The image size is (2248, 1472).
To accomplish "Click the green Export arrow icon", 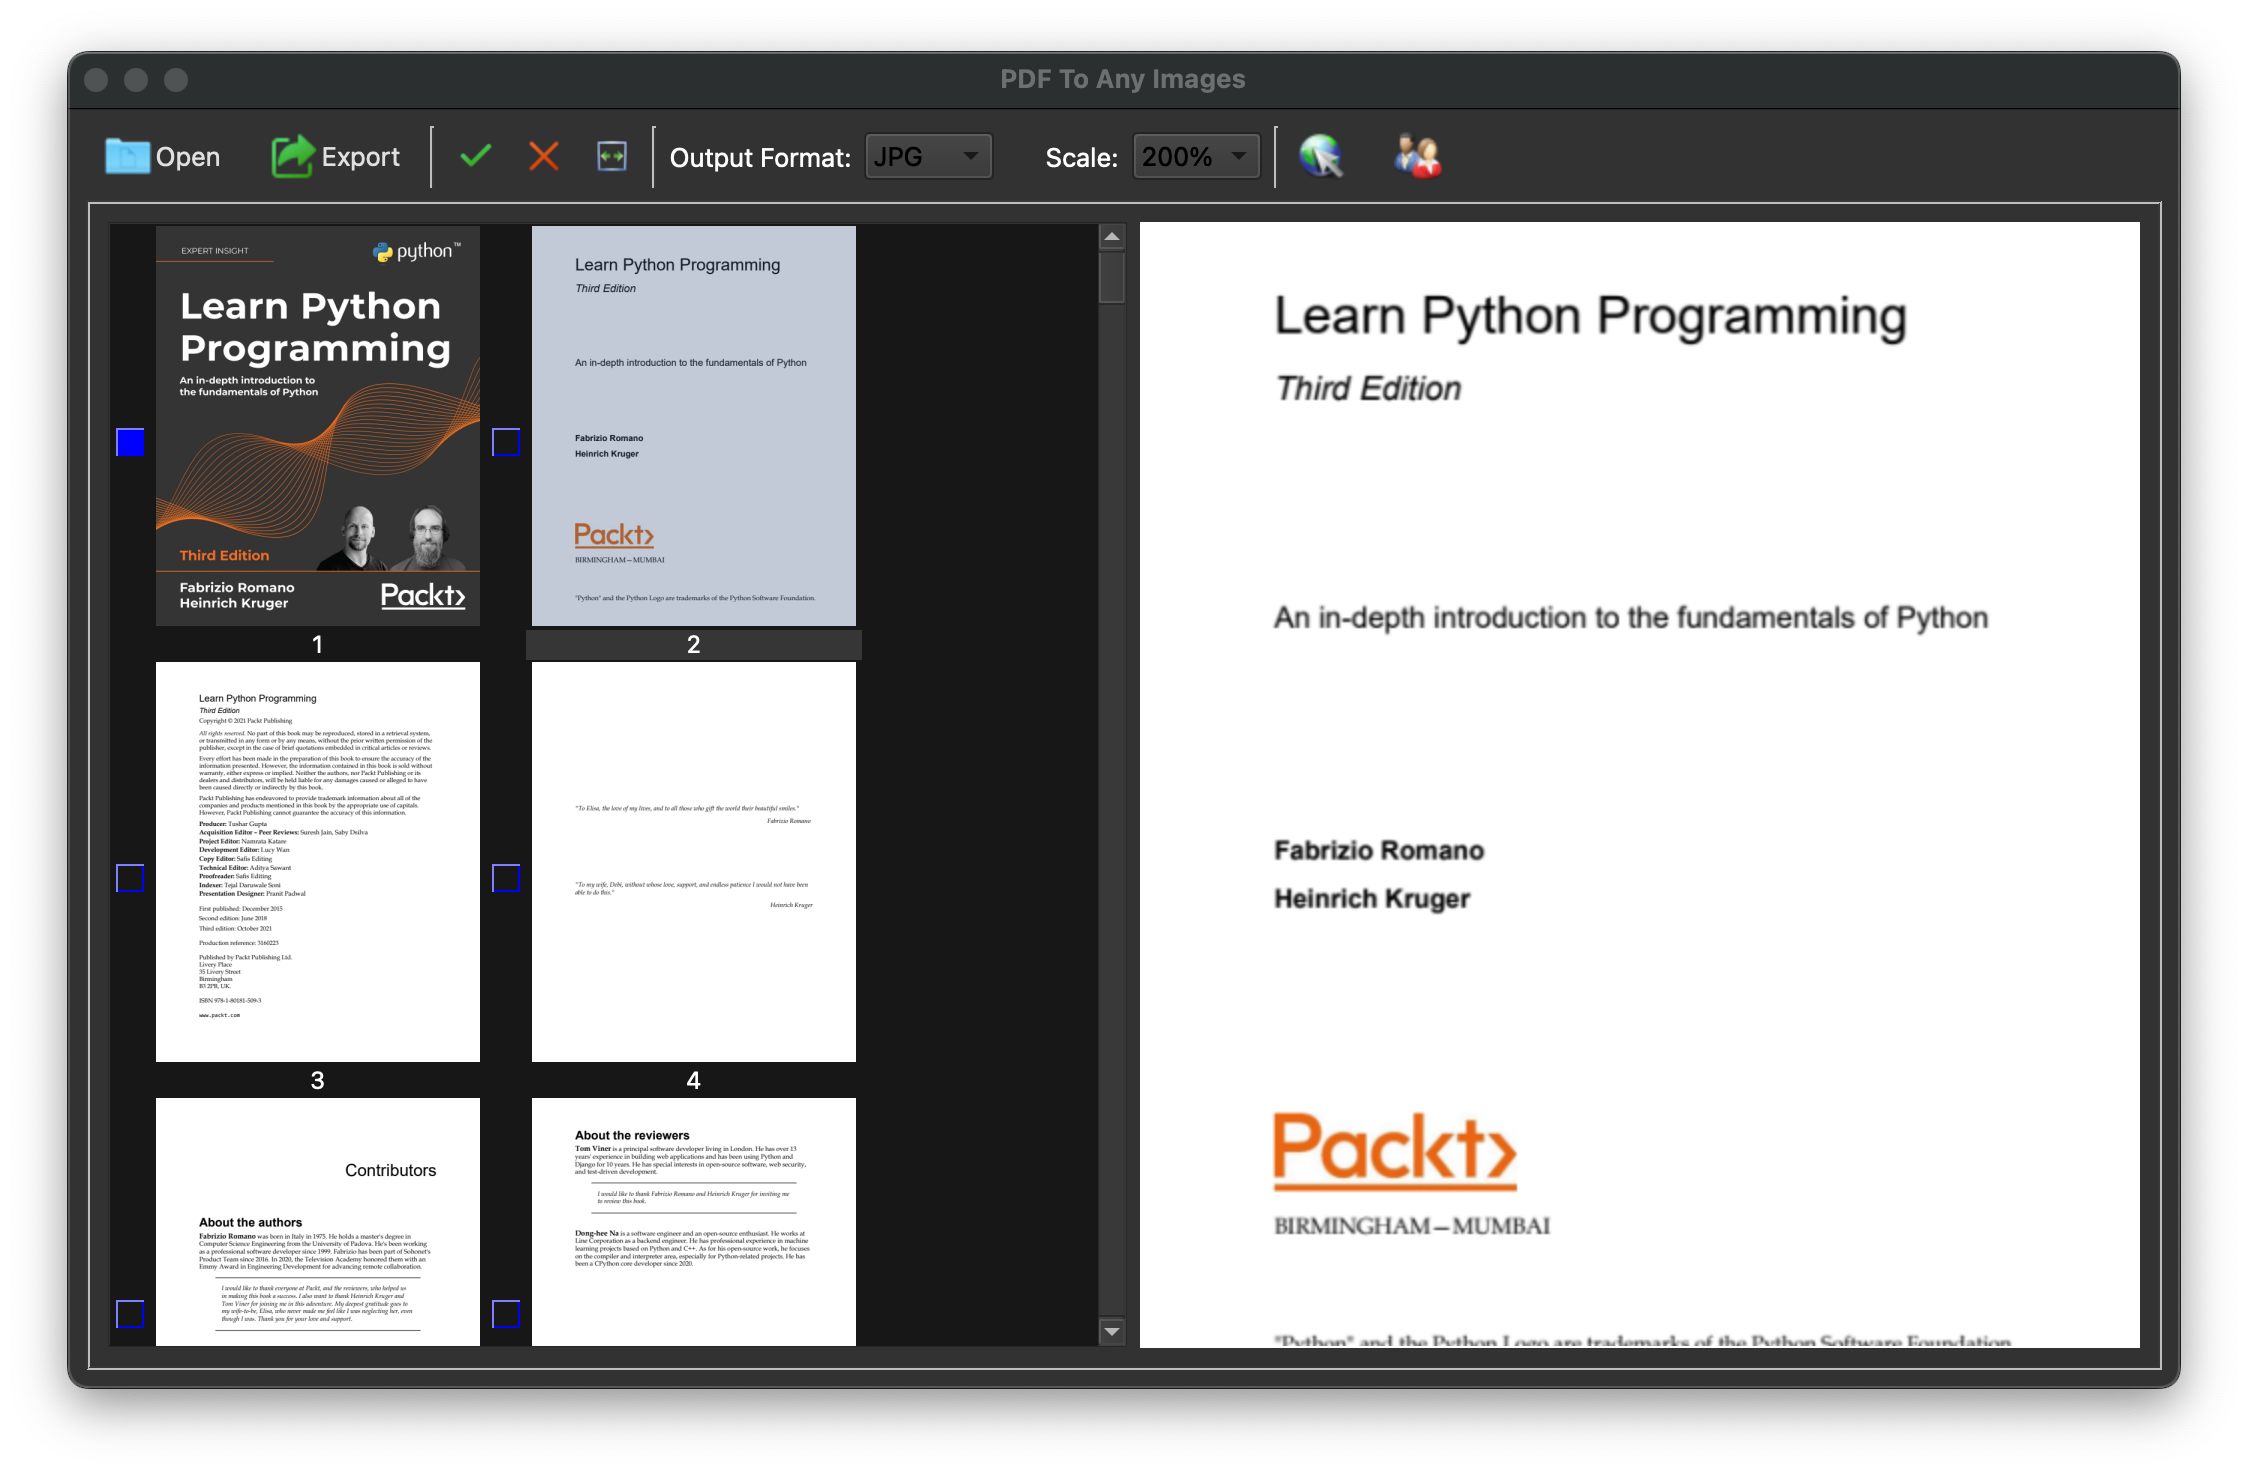I will [x=292, y=156].
